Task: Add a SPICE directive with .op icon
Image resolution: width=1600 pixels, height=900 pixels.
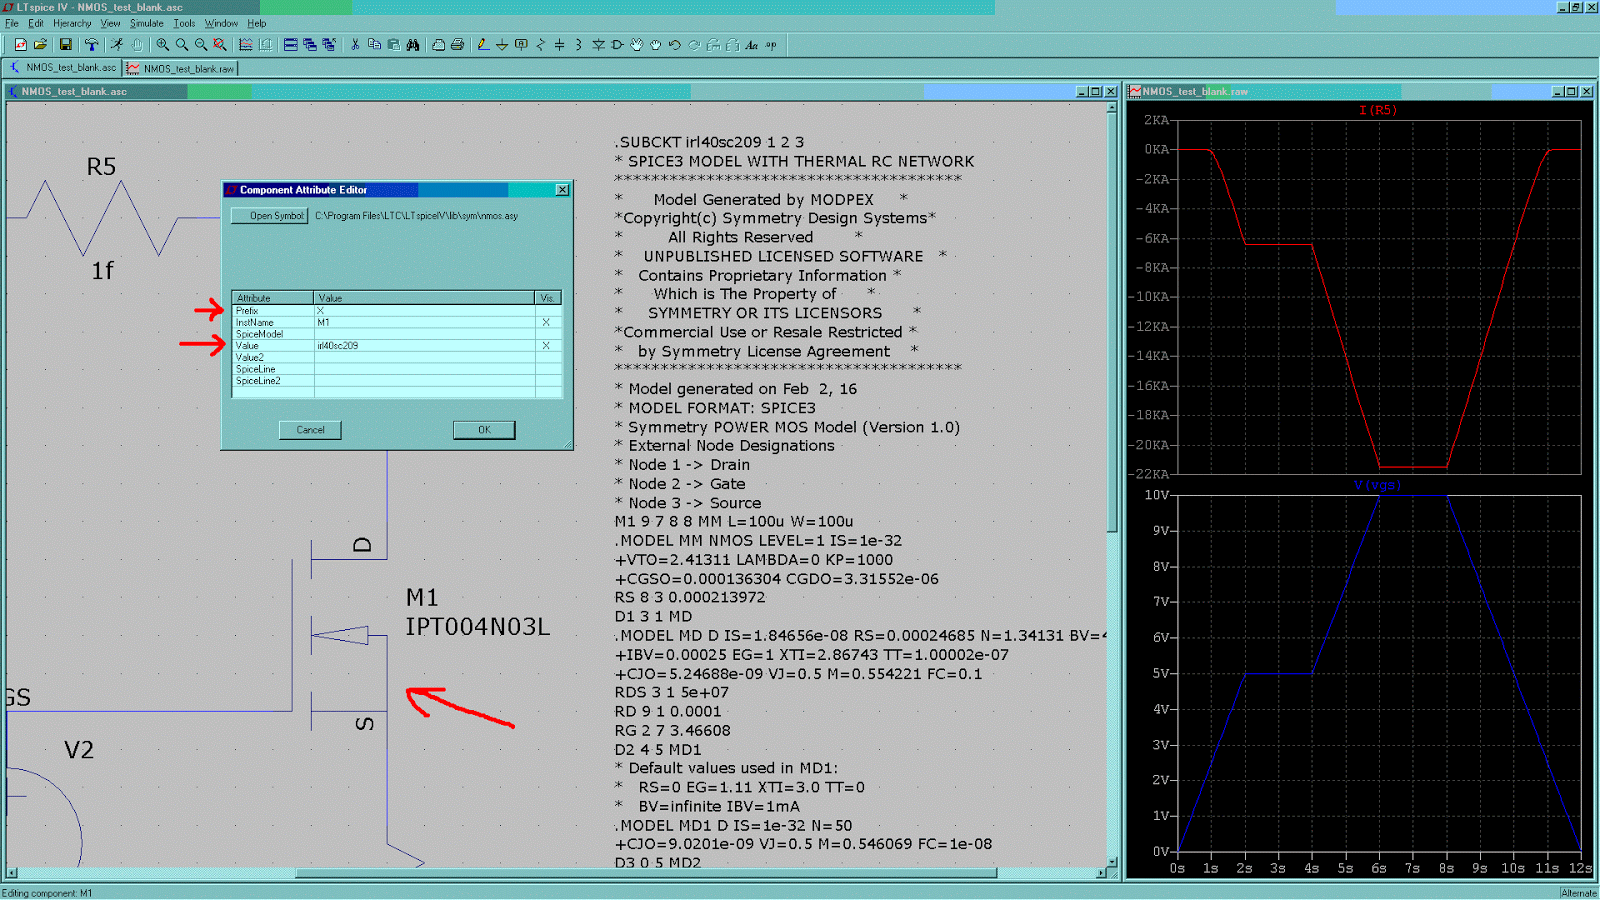Action: coord(771,45)
